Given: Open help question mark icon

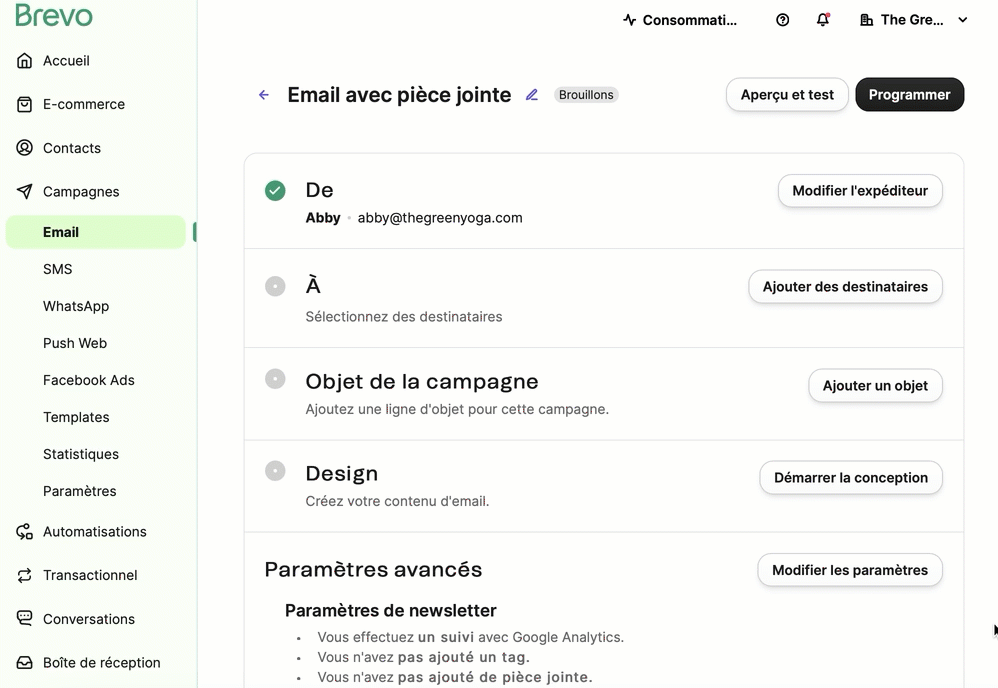Looking at the screenshot, I should tap(783, 20).
